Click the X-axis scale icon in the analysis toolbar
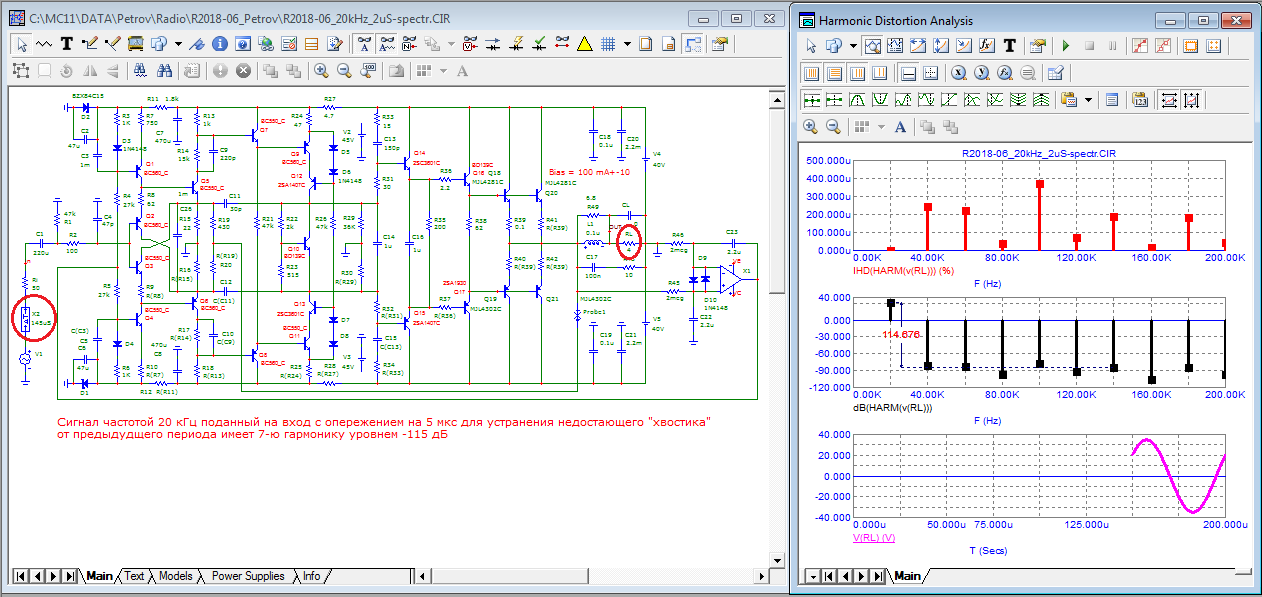The image size is (1262, 597). click(x=958, y=73)
